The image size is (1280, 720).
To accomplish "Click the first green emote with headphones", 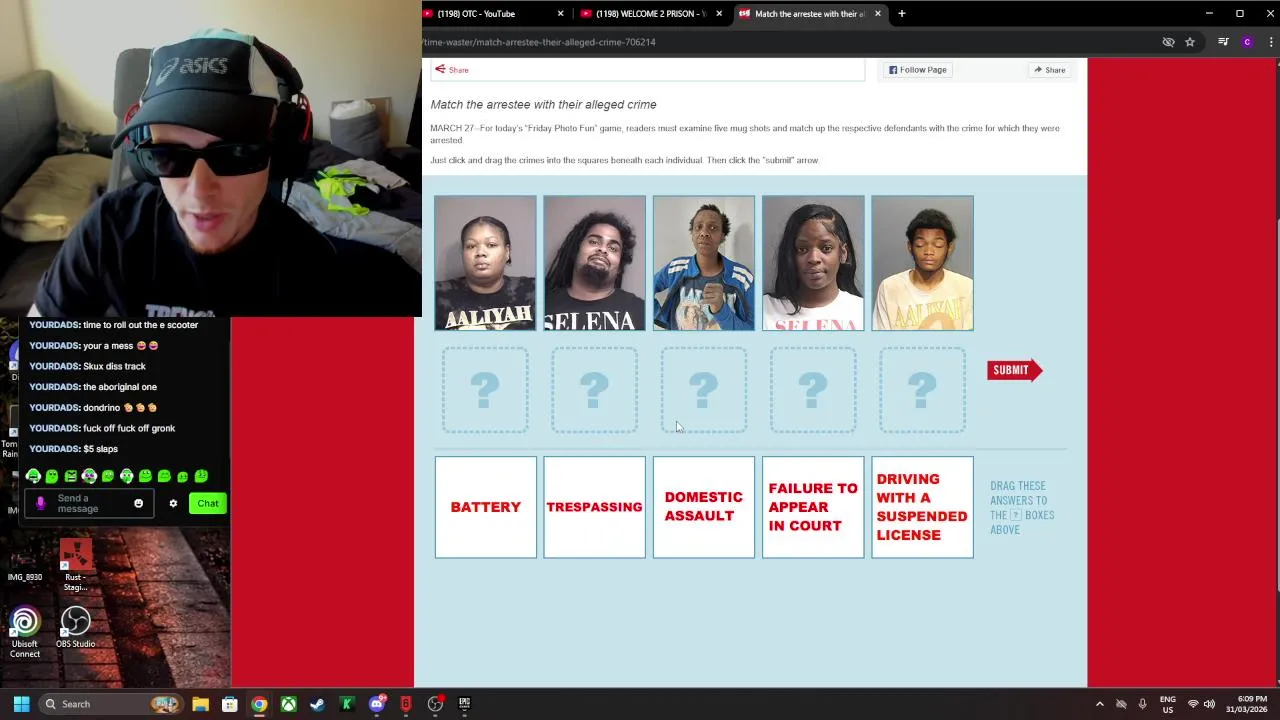I will pyautogui.click(x=33, y=476).
